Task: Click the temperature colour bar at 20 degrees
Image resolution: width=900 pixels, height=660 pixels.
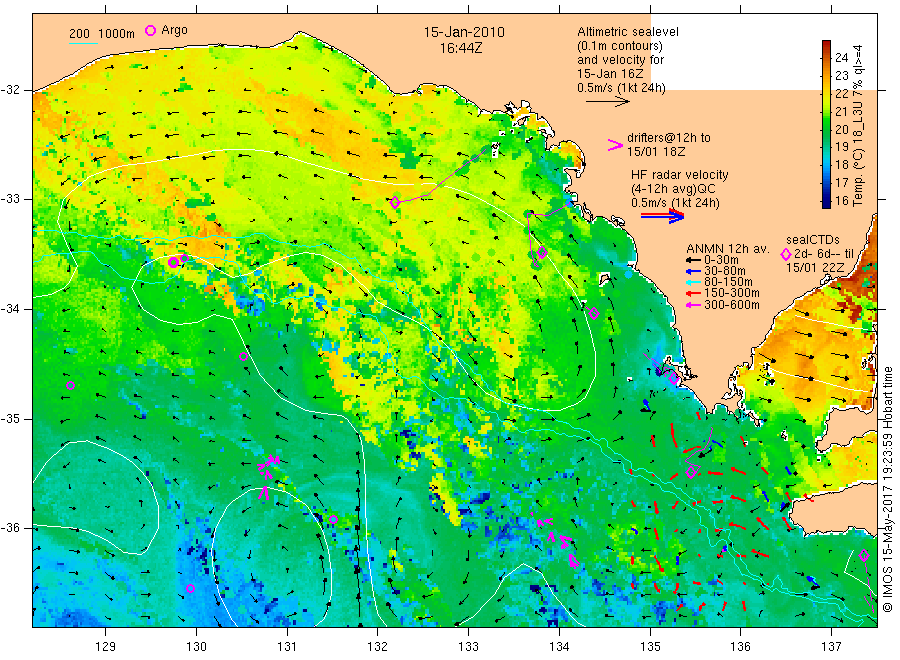Action: click(827, 129)
